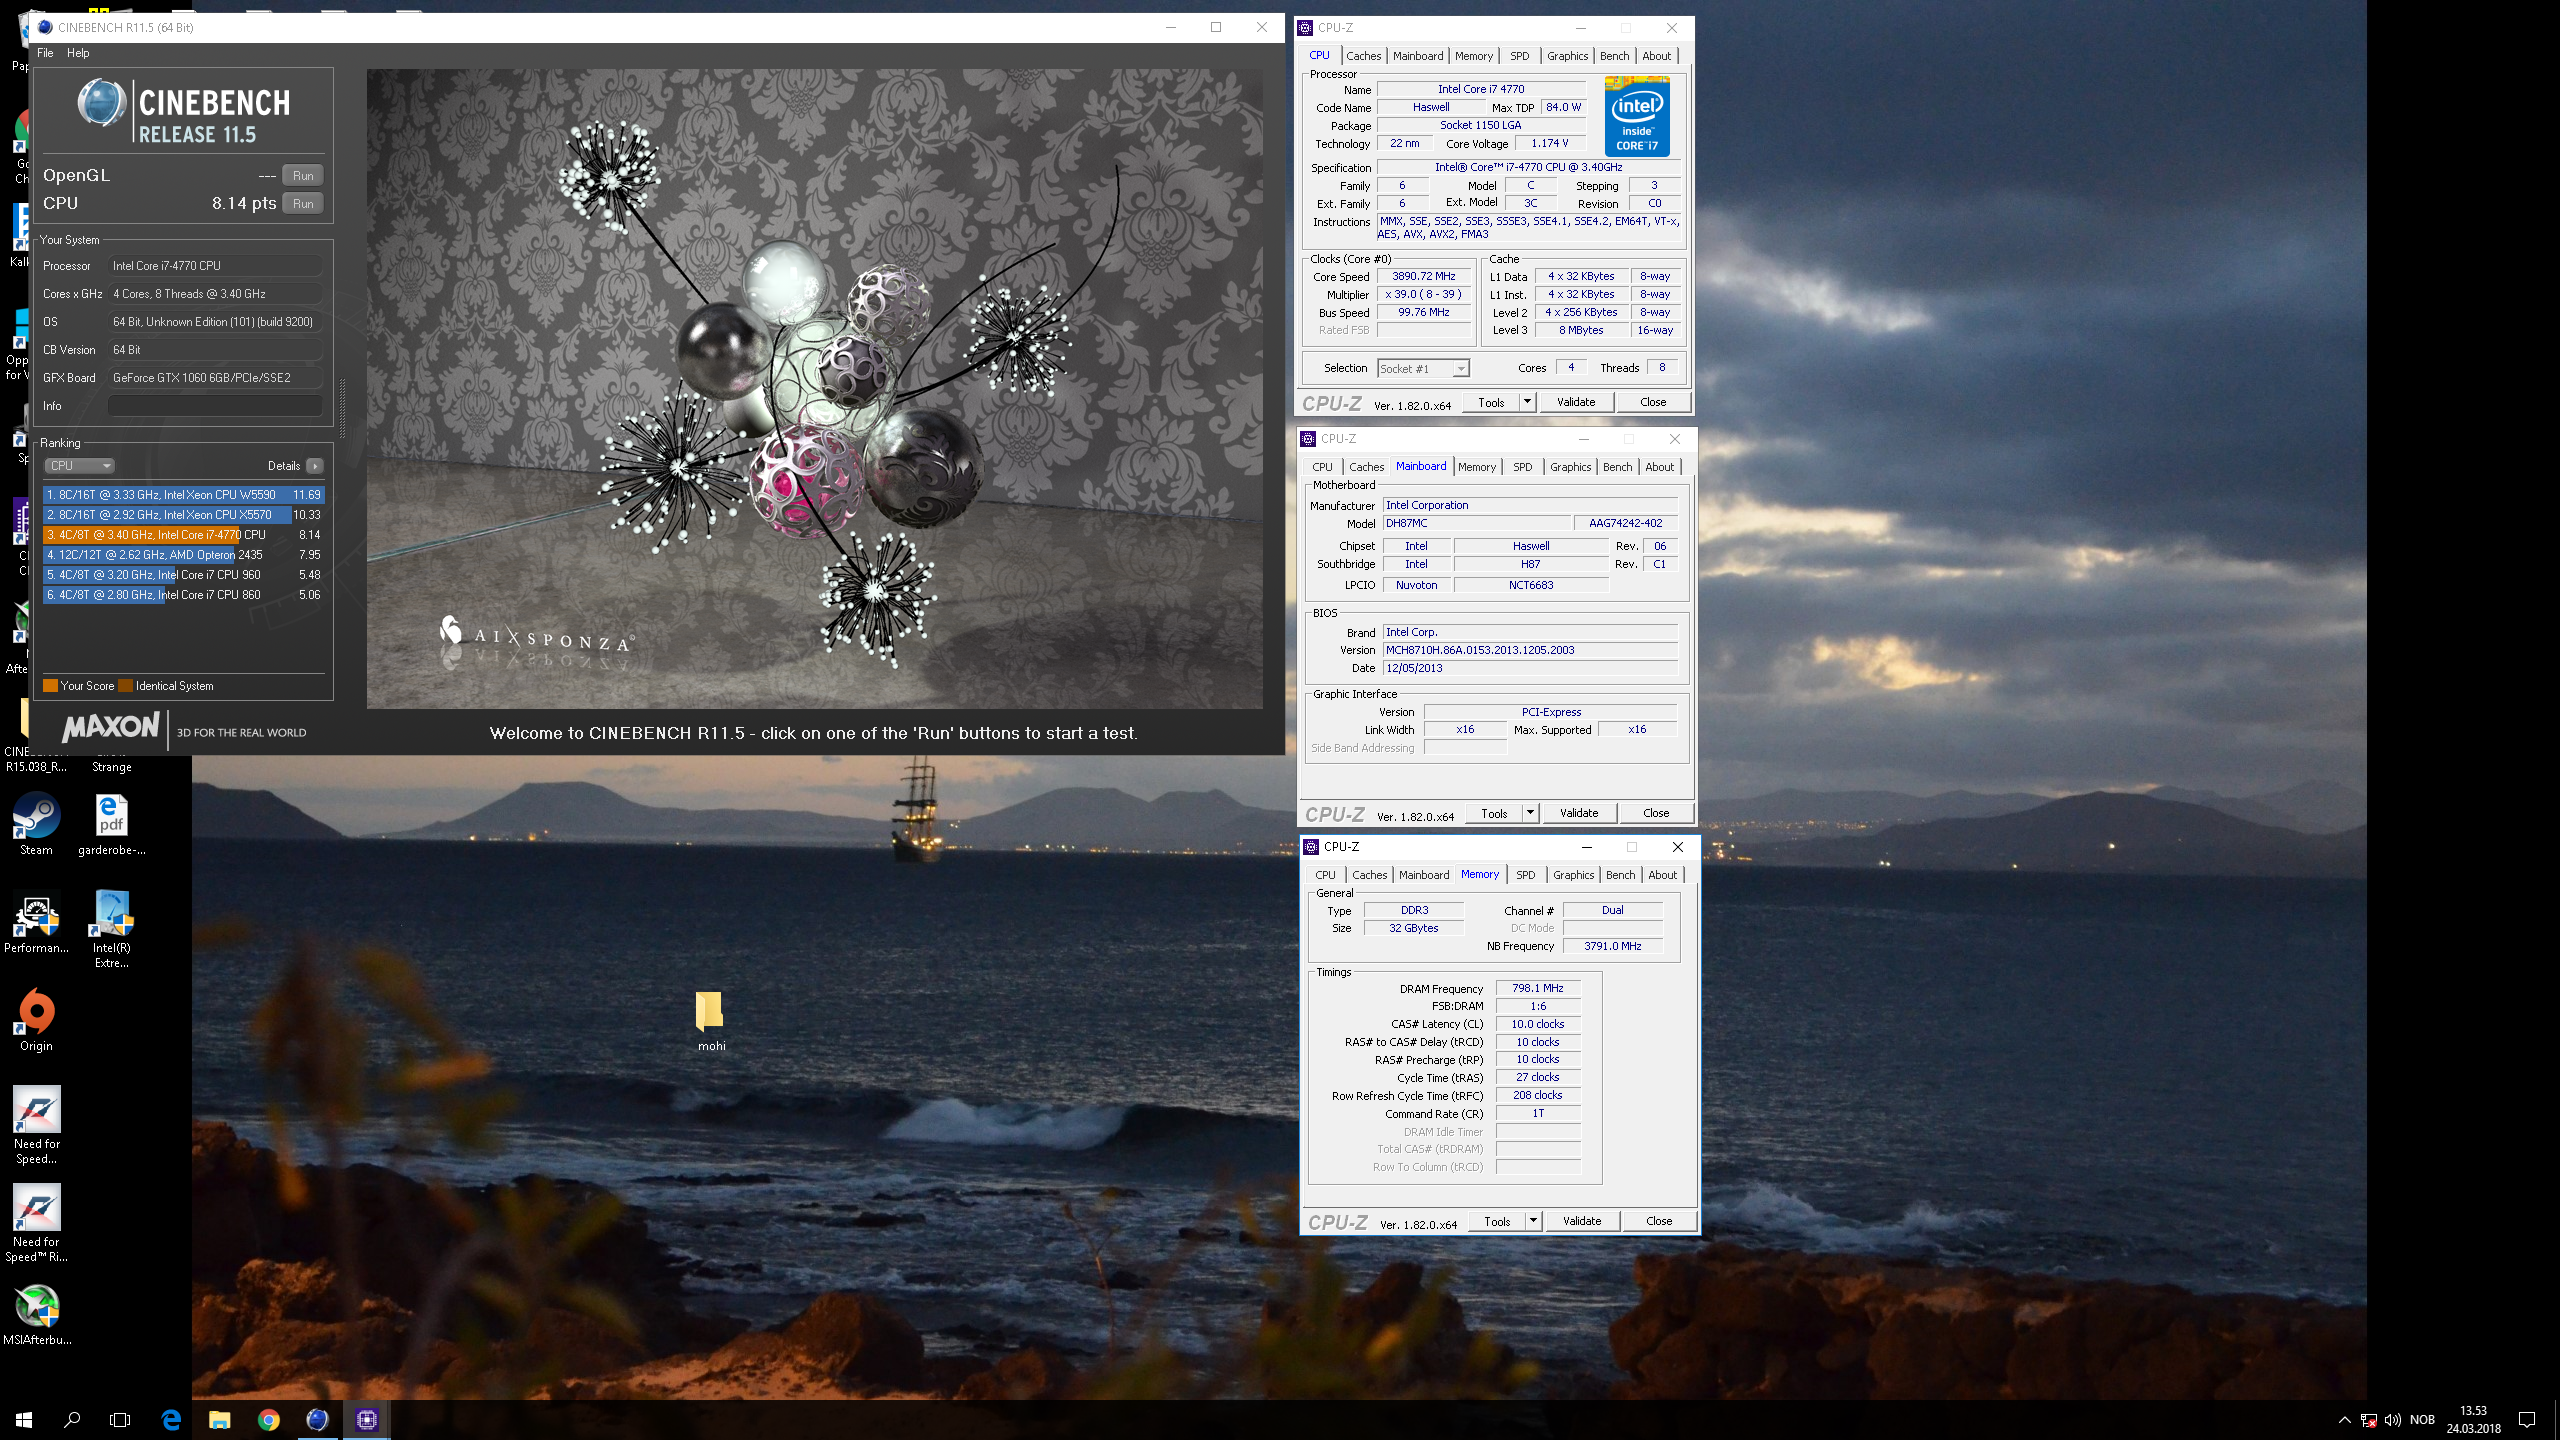This screenshot has width=2560, height=1440.
Task: Show hidden tray icons chevron
Action: click(2344, 1419)
